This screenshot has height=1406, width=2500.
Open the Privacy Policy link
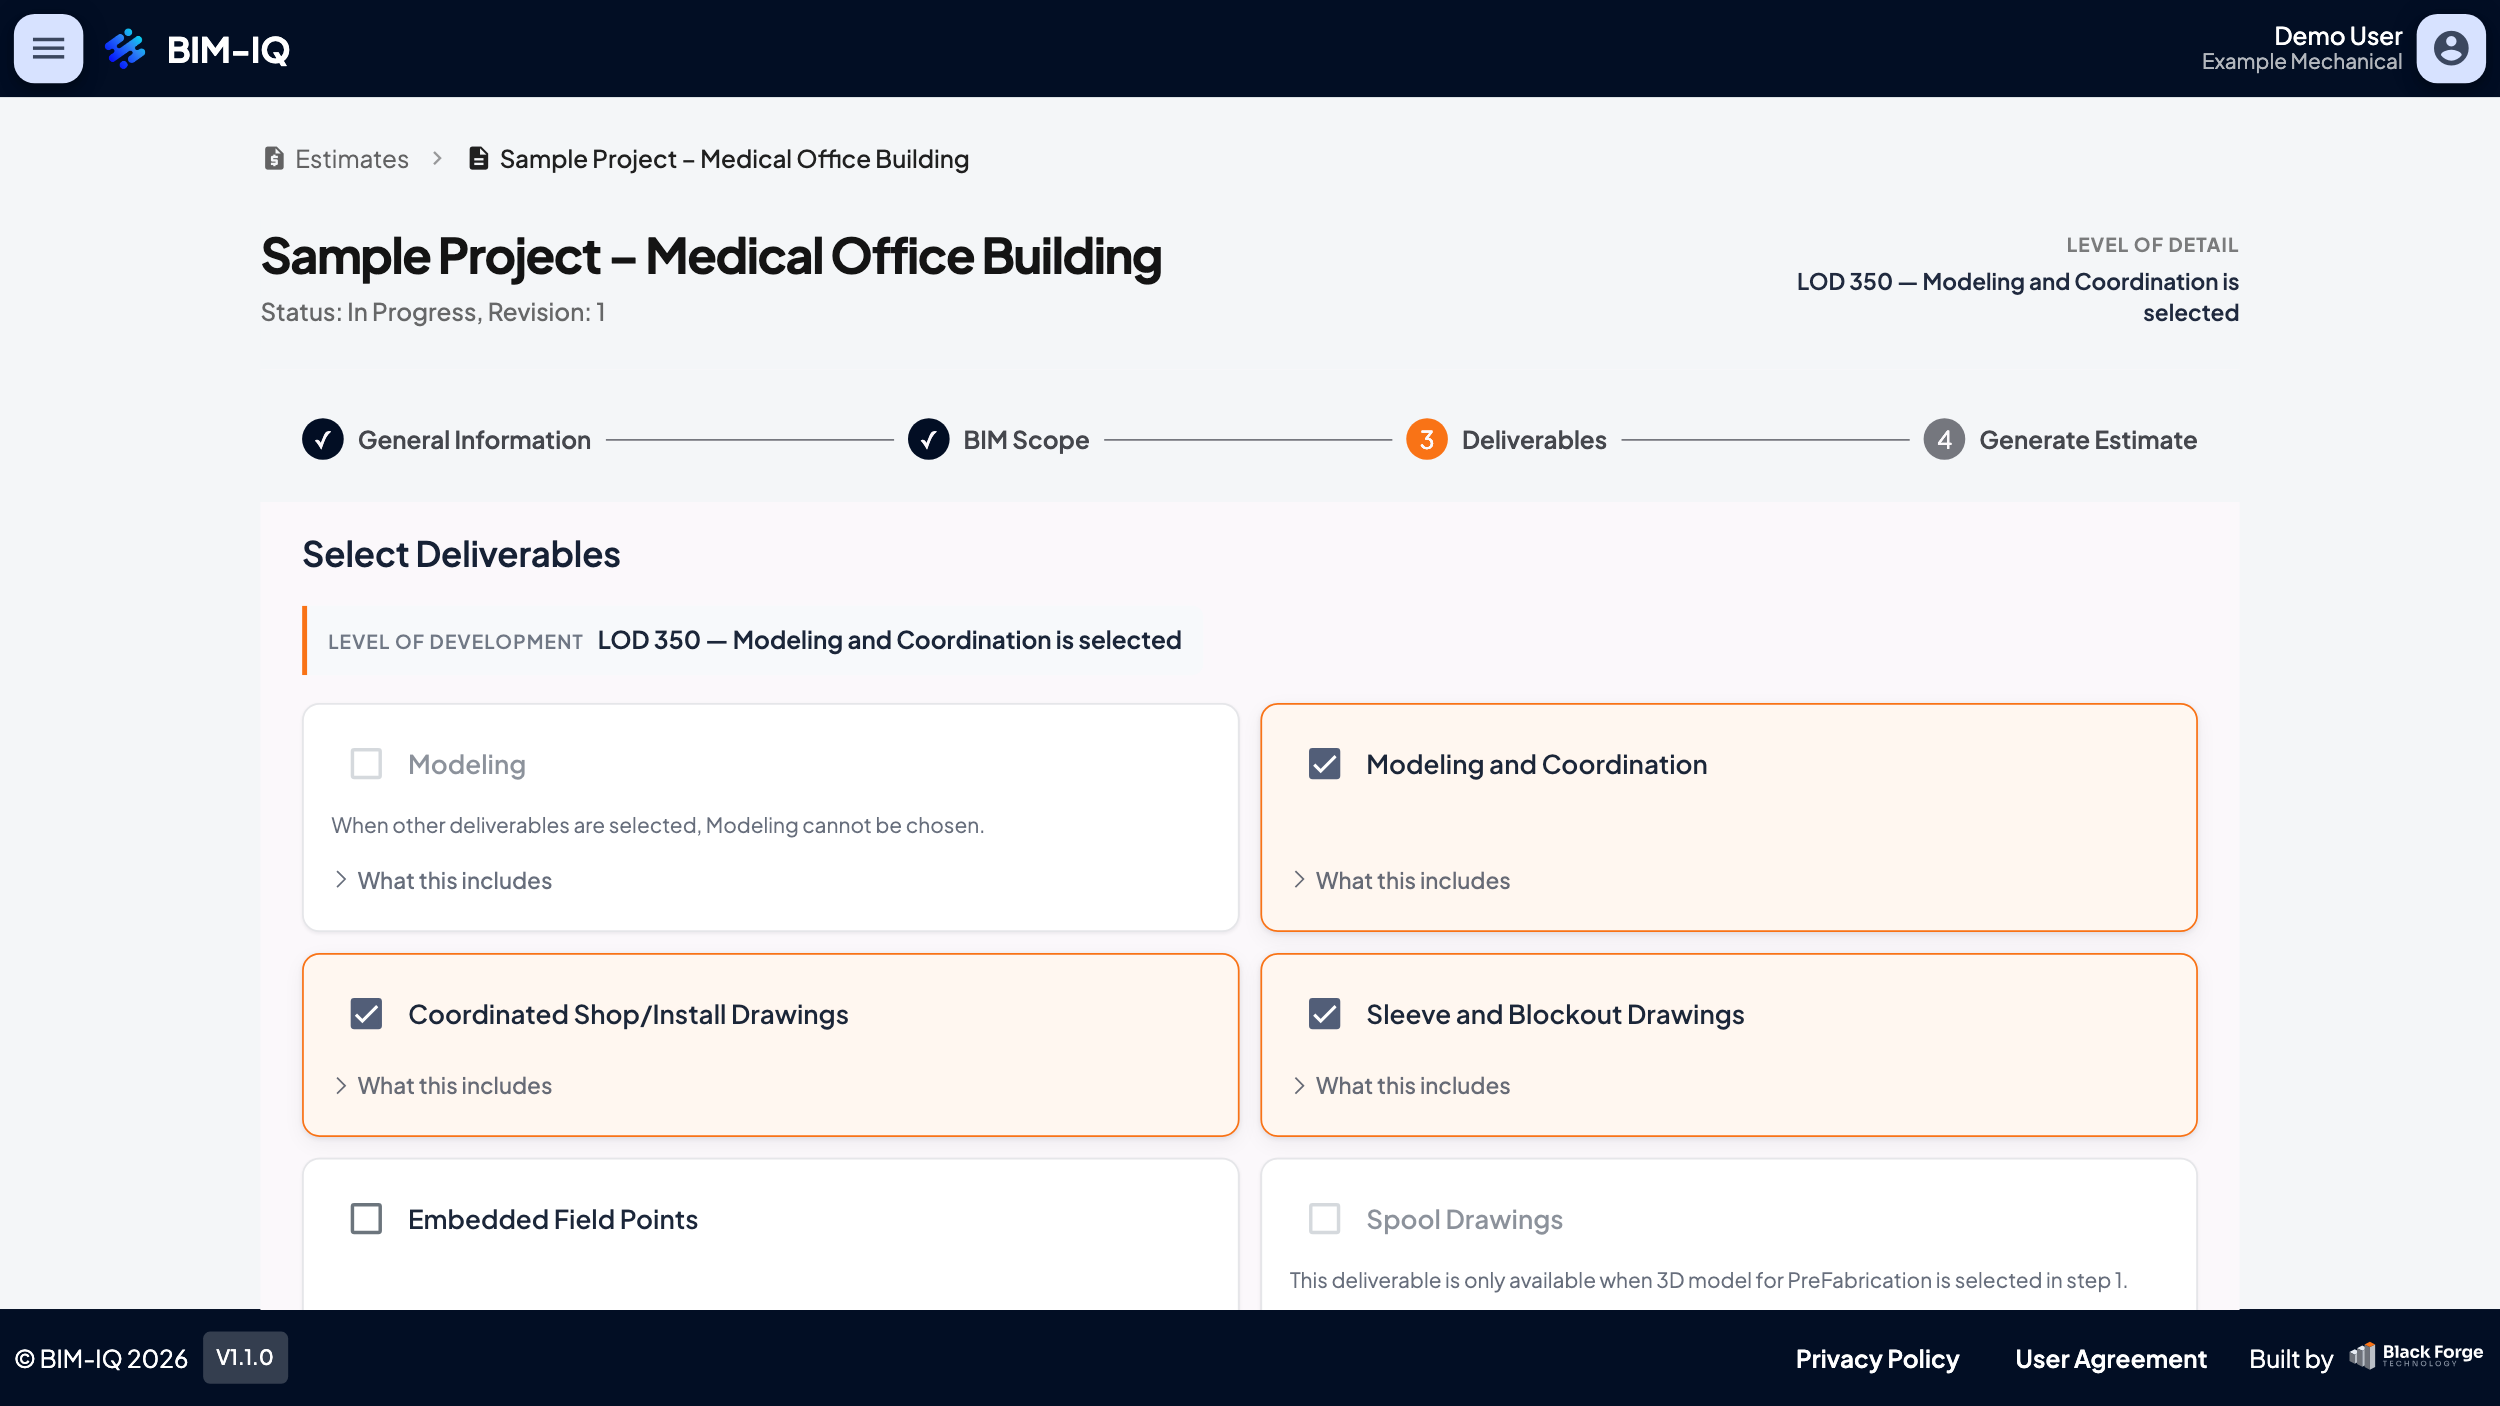click(x=1877, y=1358)
